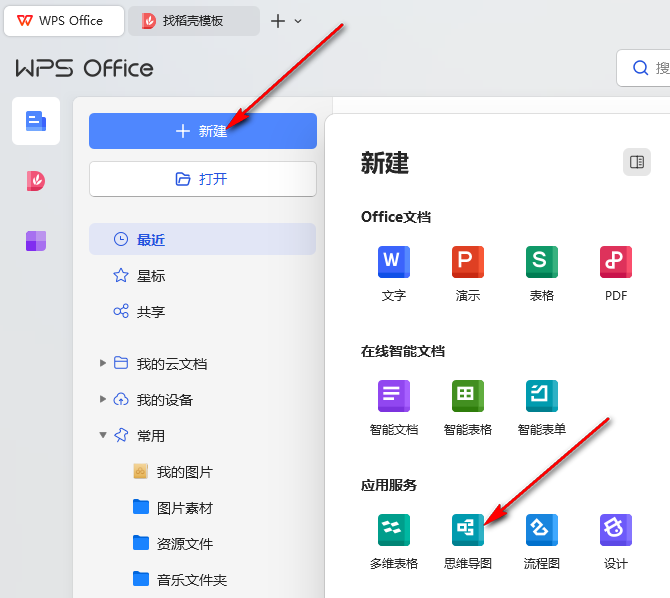Screen dimensions: 670x598
Task: Click the 打开 button
Action: [203, 179]
